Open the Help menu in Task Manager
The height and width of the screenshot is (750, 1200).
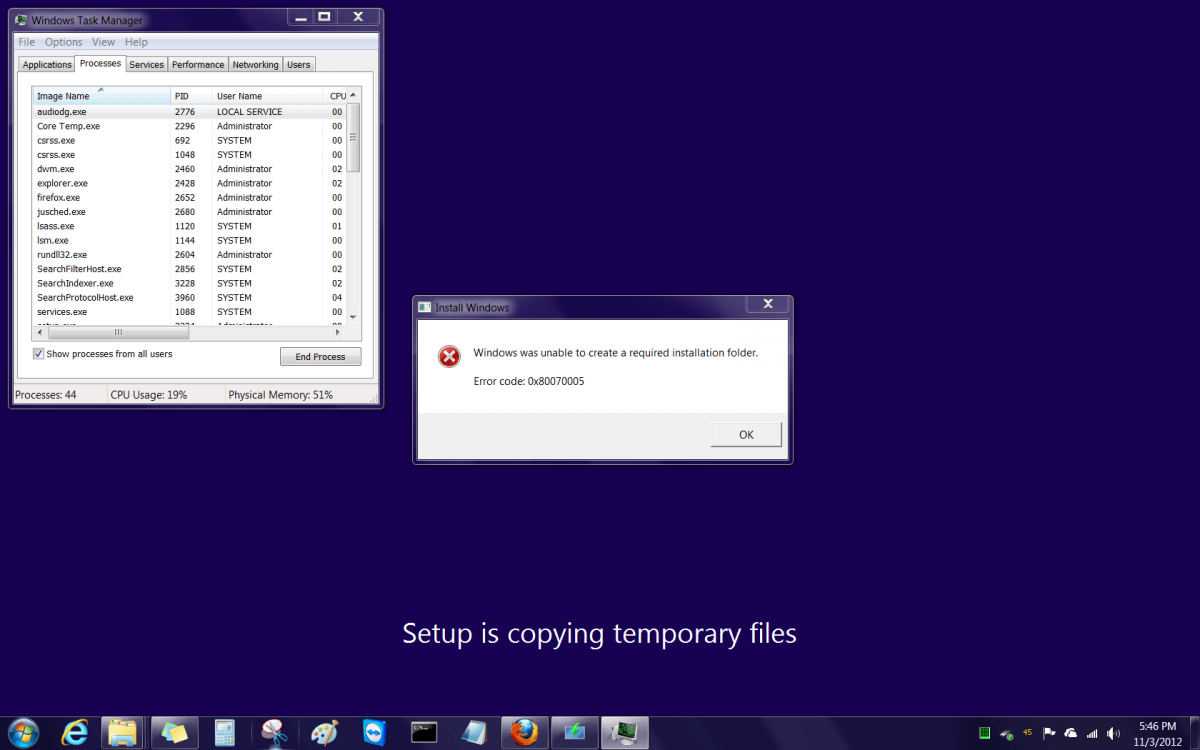pos(136,42)
